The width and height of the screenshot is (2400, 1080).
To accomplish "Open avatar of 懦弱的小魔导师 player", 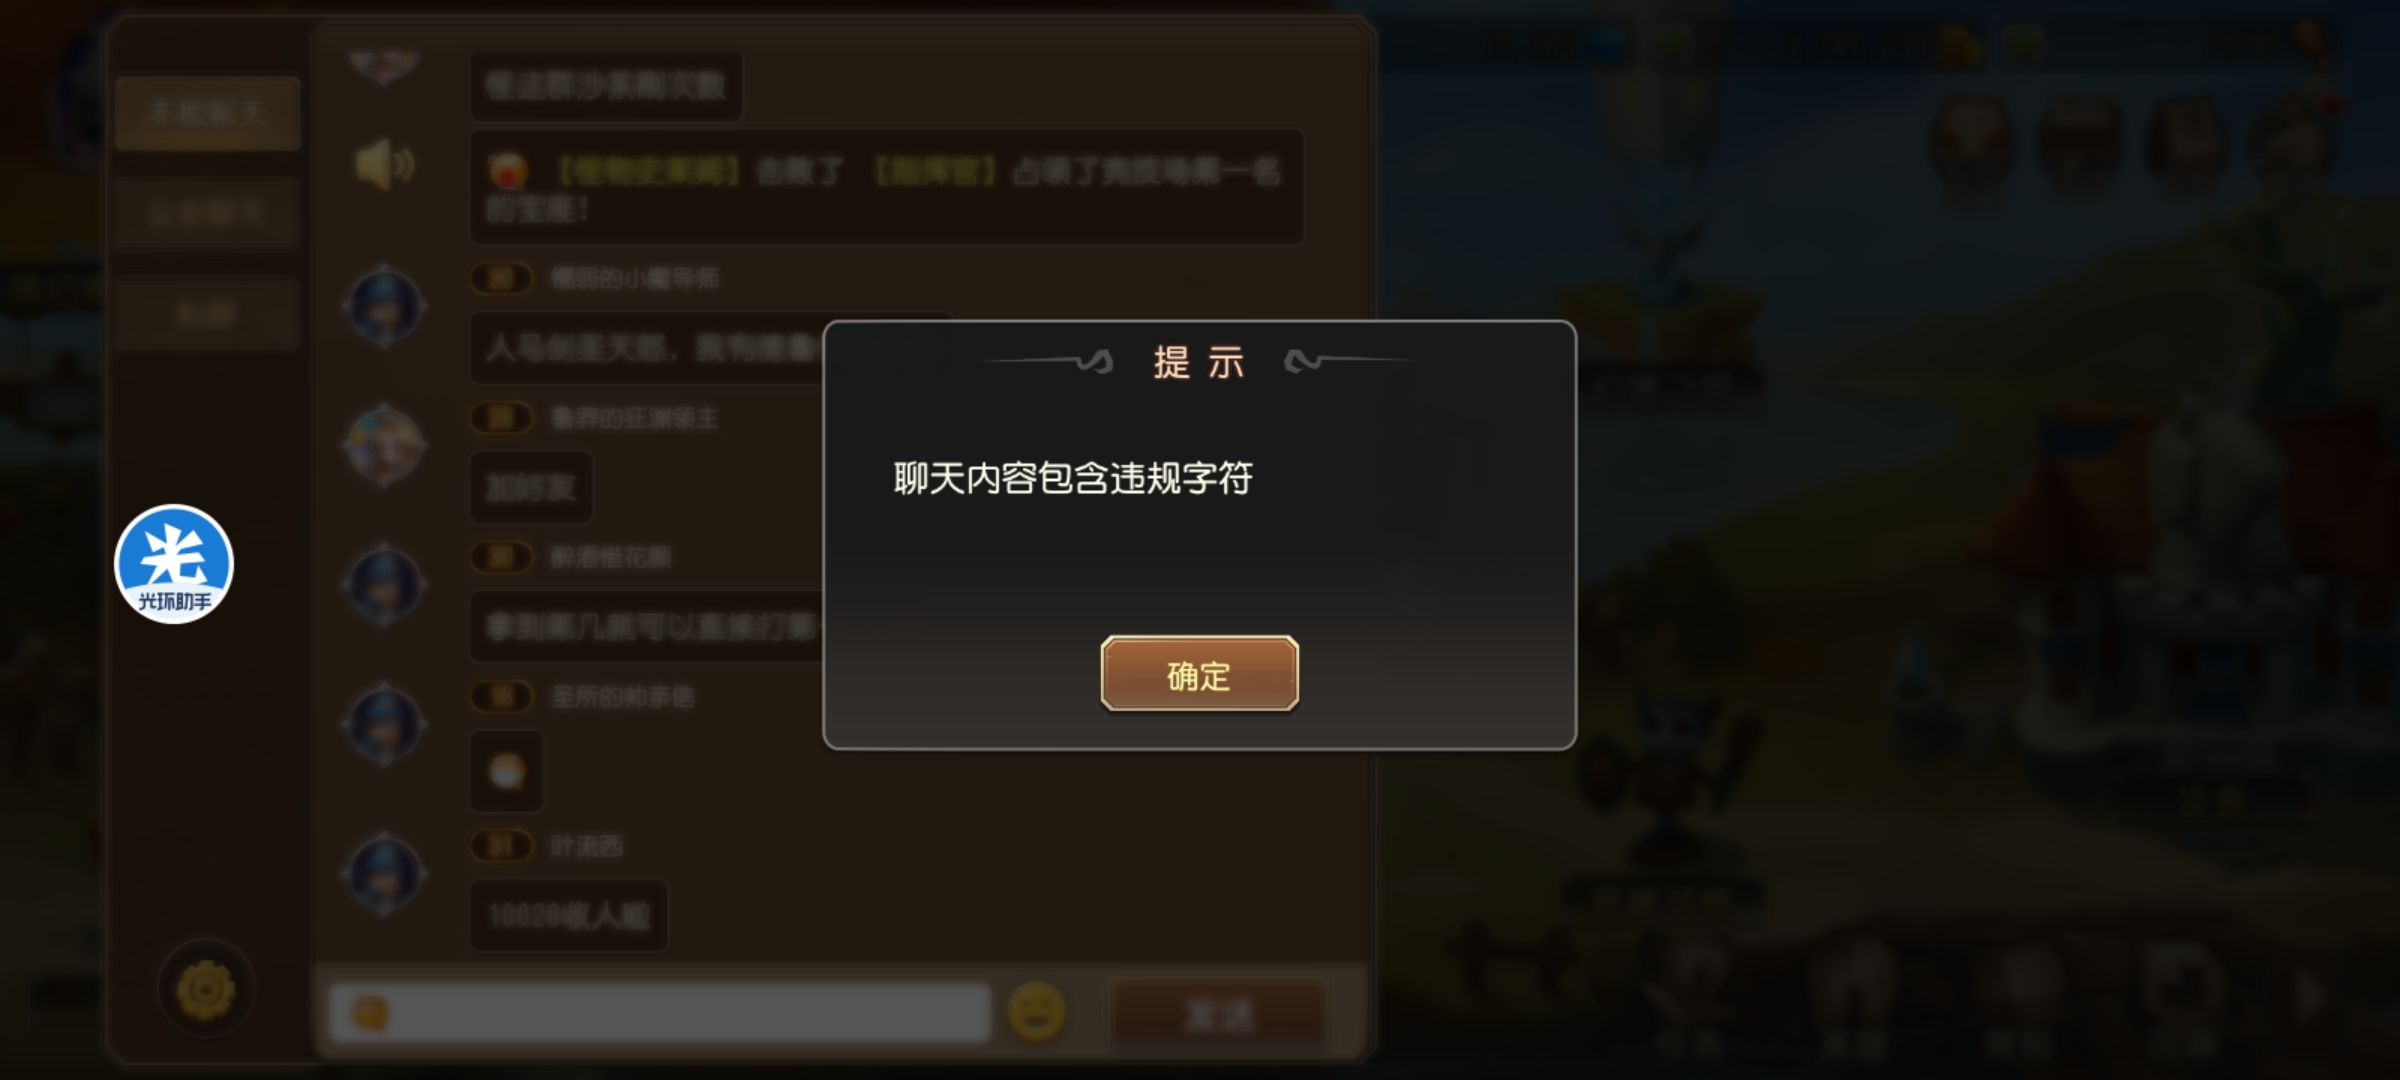I will pos(385,305).
